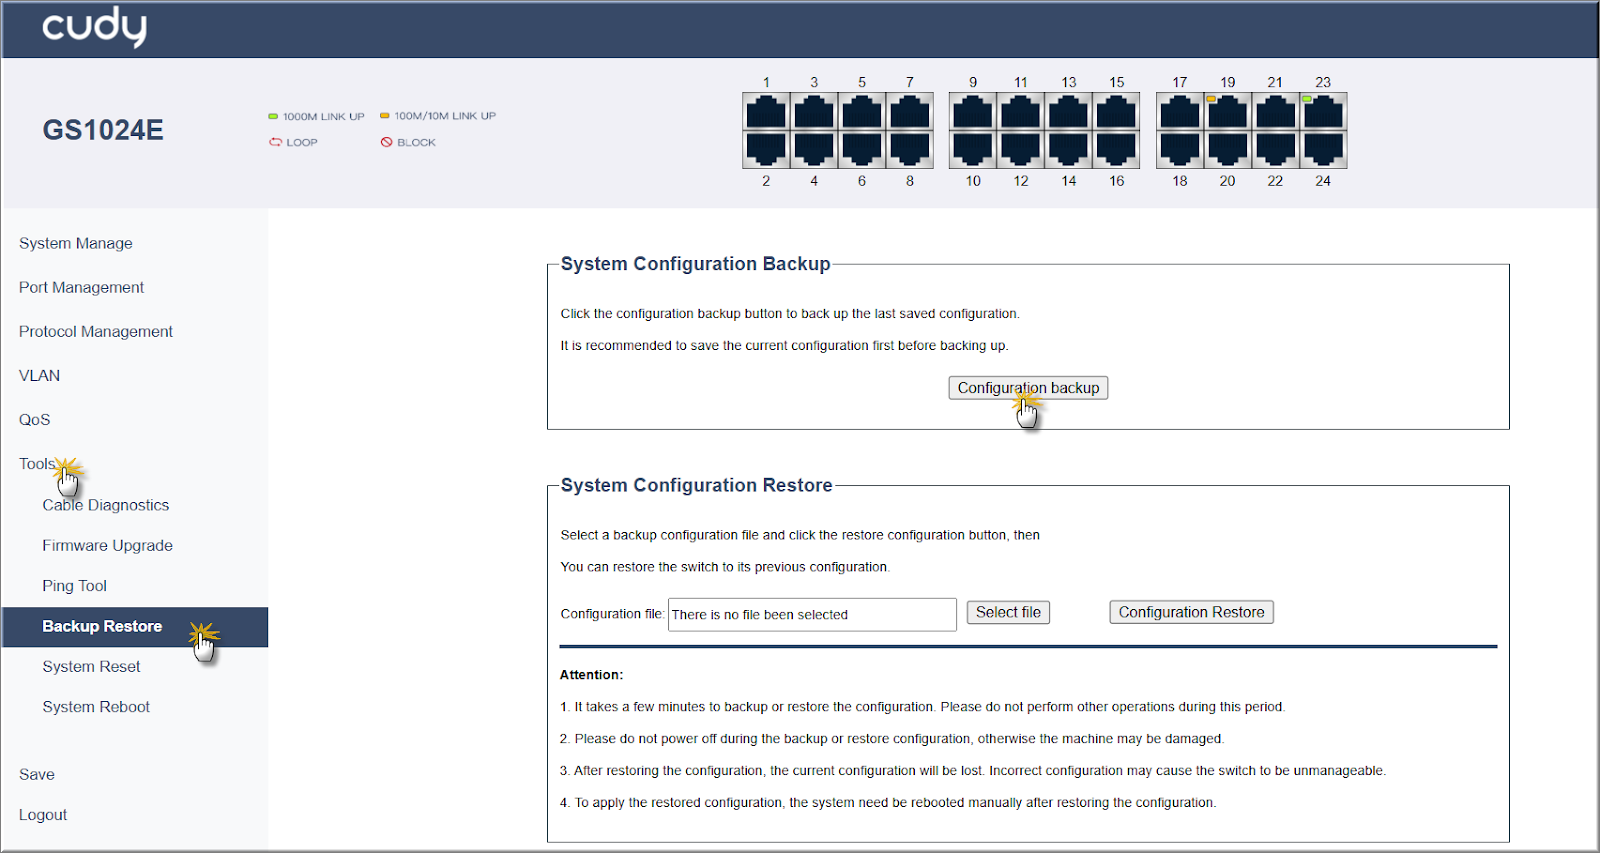Image resolution: width=1600 pixels, height=853 pixels.
Task: Open Firmware Upgrade page
Action: click(x=108, y=545)
